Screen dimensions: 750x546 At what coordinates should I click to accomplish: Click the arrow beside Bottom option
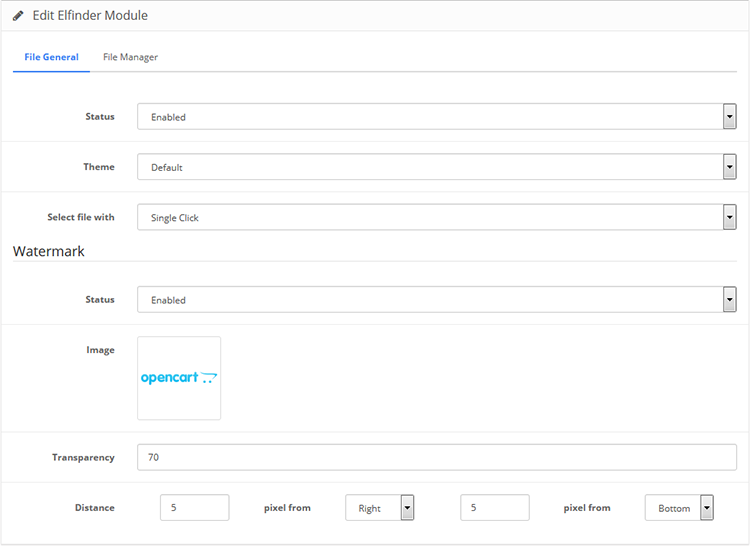[707, 508]
